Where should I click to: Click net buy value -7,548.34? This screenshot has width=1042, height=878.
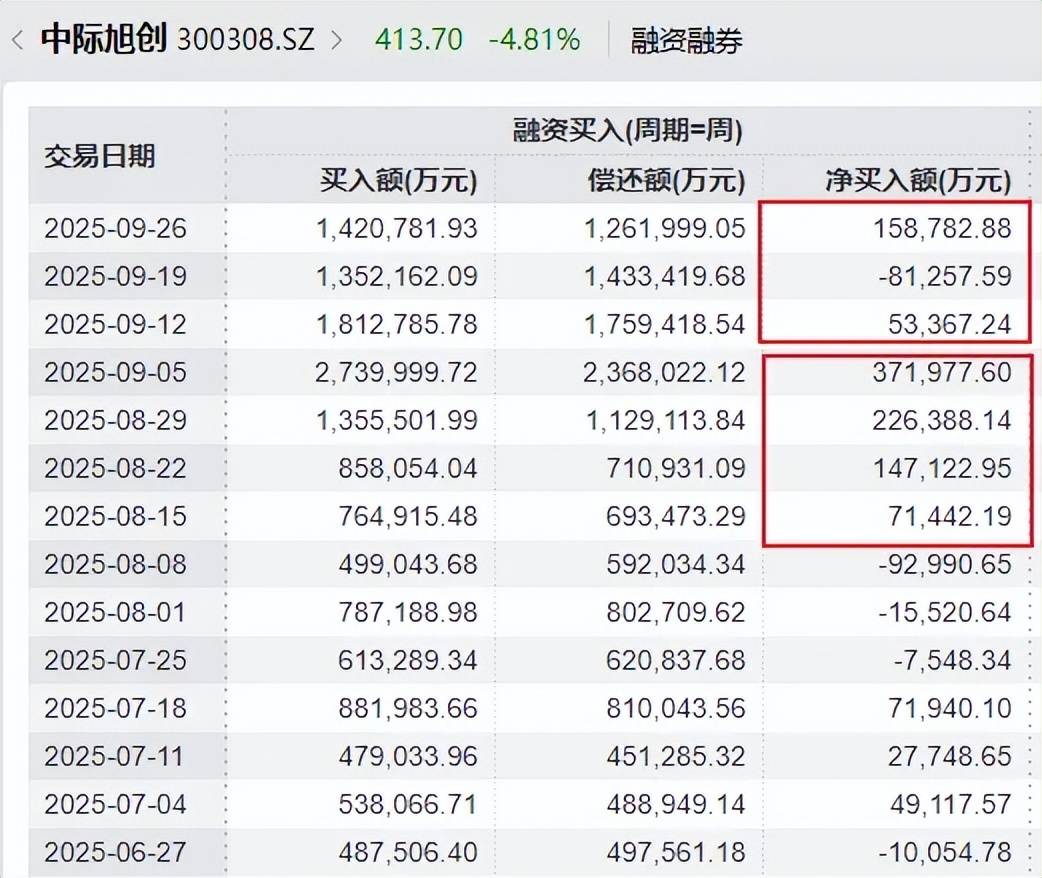pos(952,661)
